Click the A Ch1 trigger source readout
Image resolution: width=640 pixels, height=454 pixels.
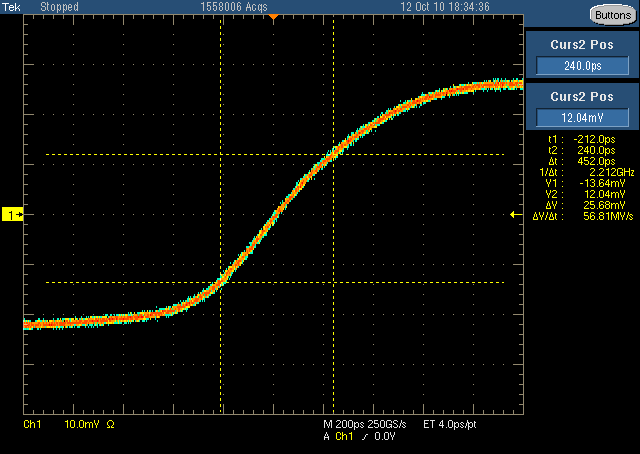click(338, 436)
